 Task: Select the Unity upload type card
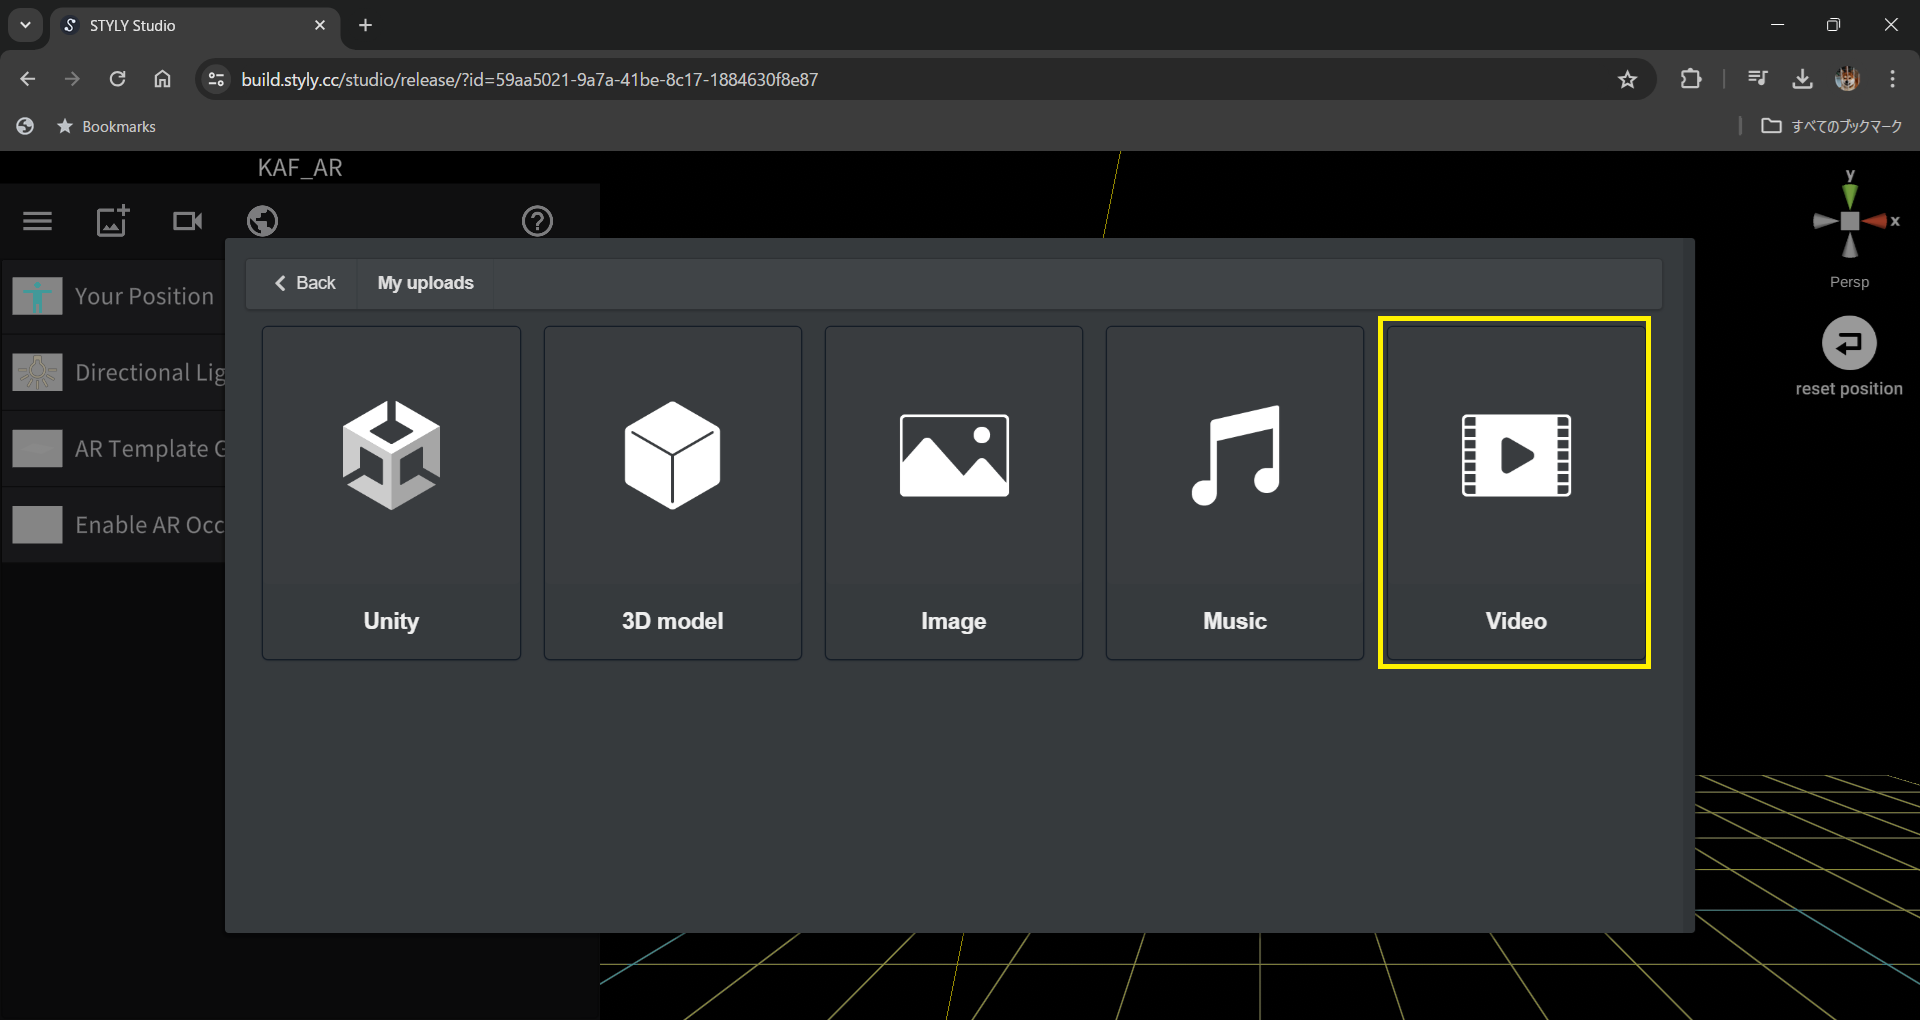[x=391, y=493]
